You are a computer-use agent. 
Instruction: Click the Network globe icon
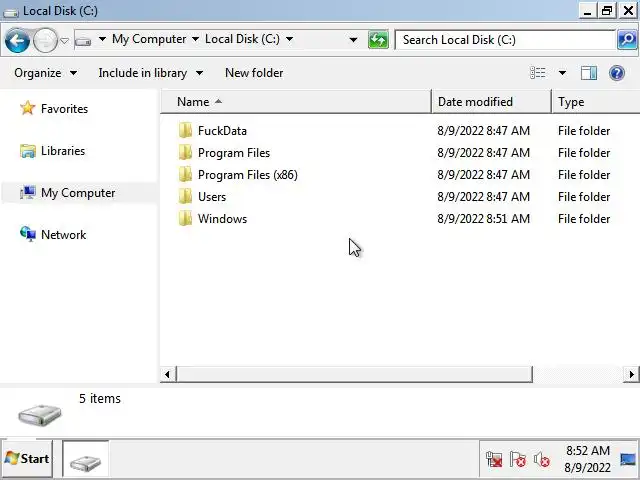(x=28, y=234)
